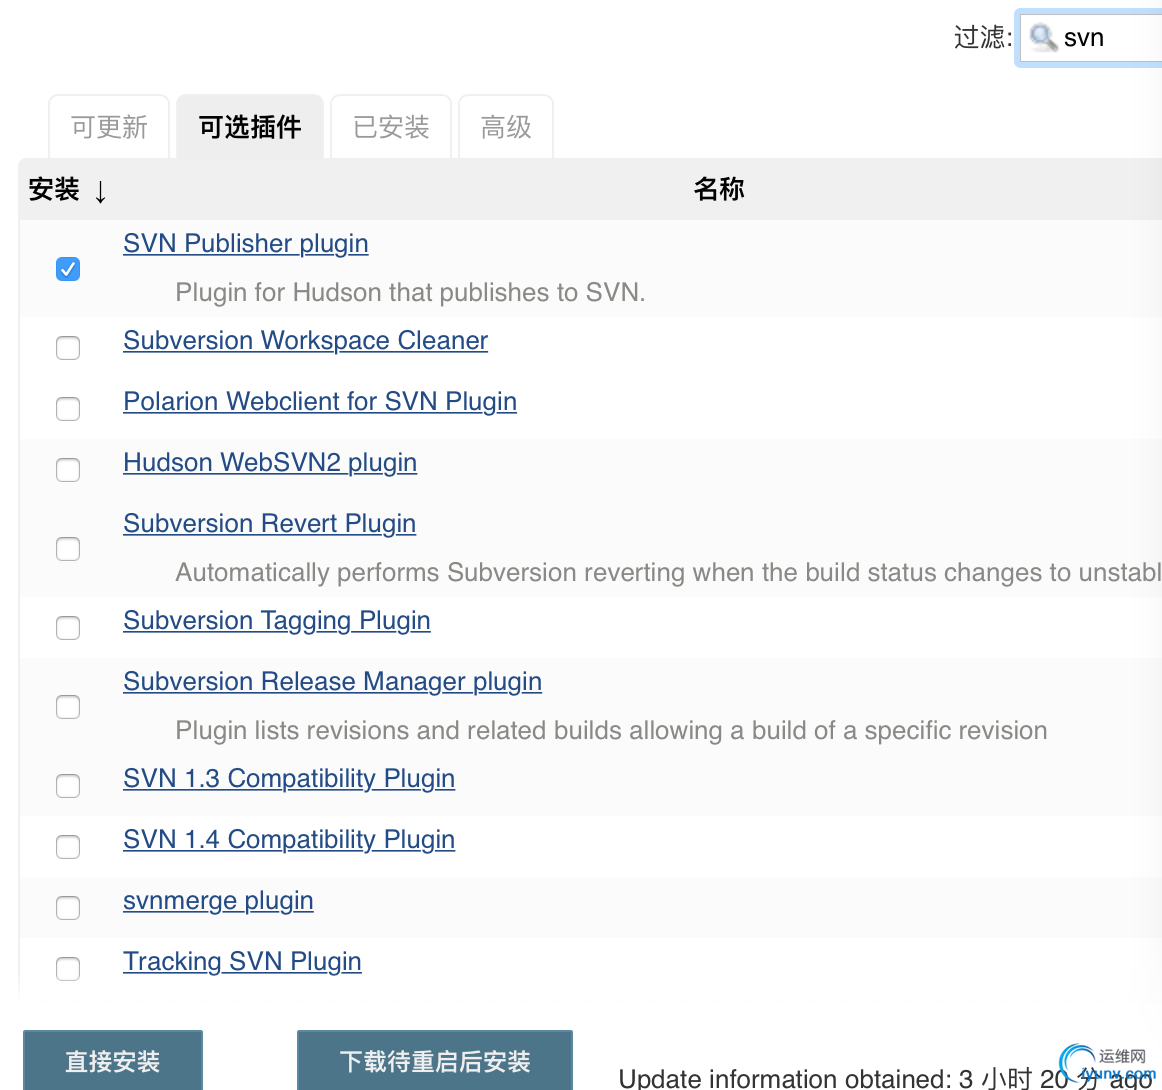Check the SVN 1.3 Compatibility Plugin checkbox
This screenshot has height=1090, width=1162.
68,785
